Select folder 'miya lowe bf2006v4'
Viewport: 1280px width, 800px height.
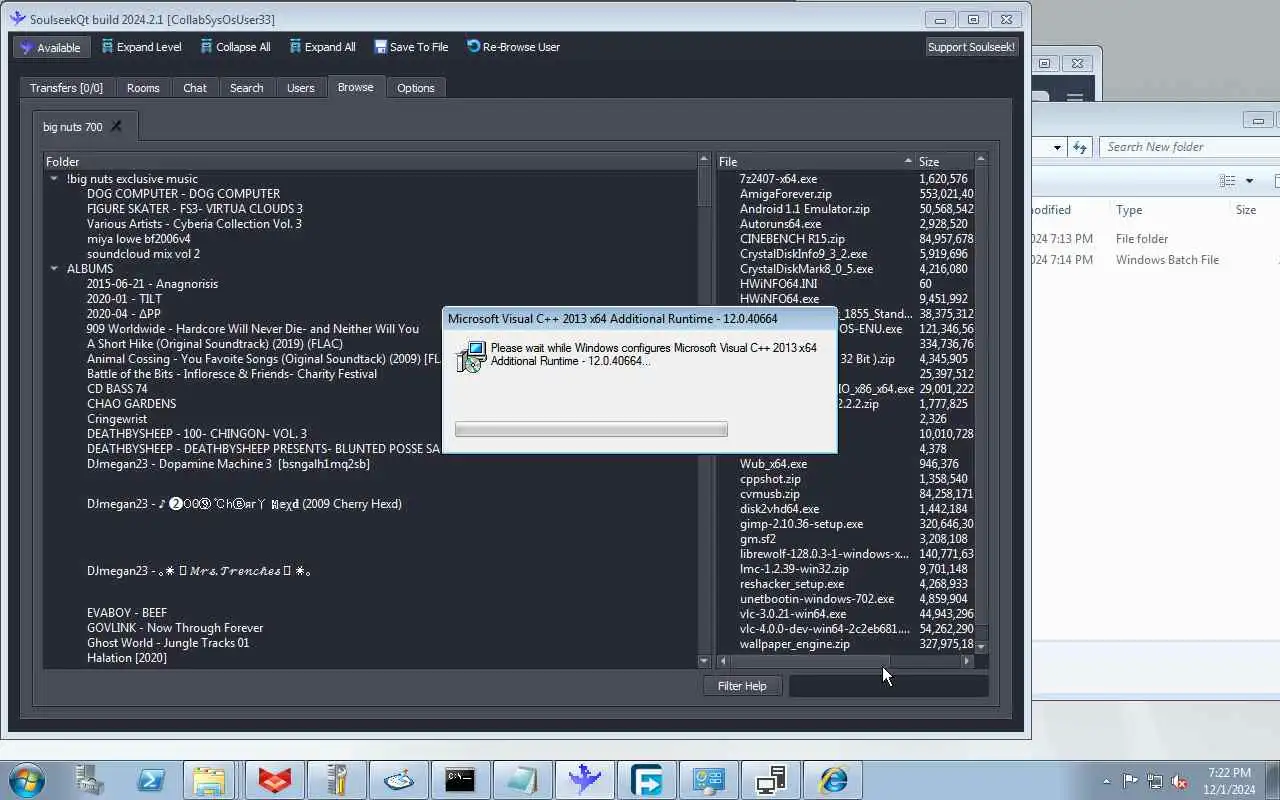[x=138, y=239]
